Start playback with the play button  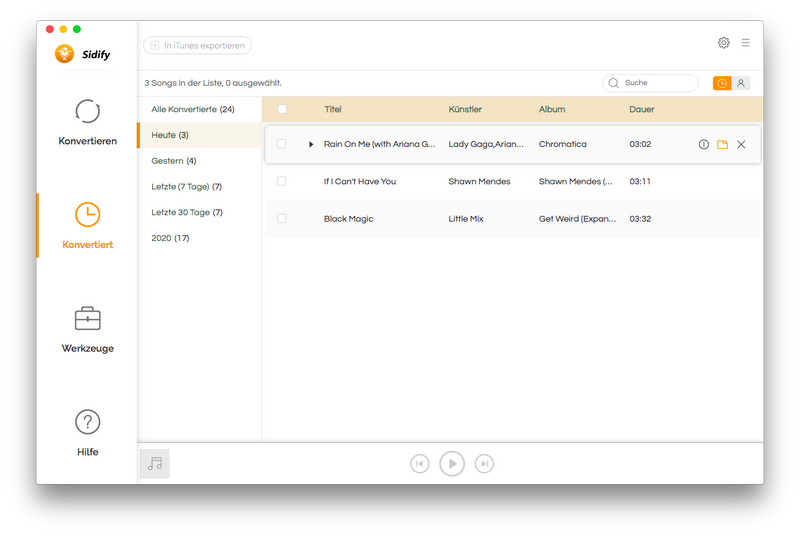452,464
